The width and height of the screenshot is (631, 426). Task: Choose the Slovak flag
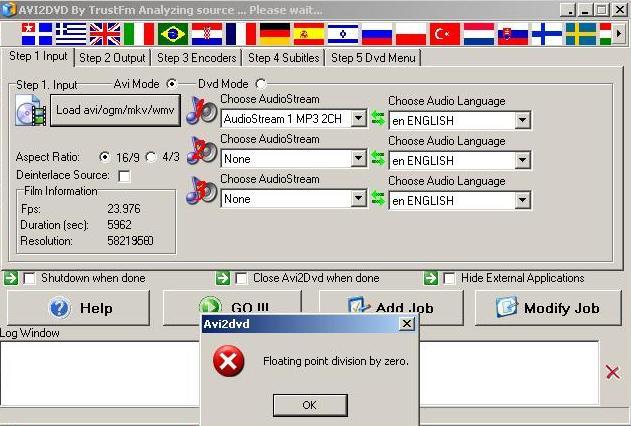point(513,34)
